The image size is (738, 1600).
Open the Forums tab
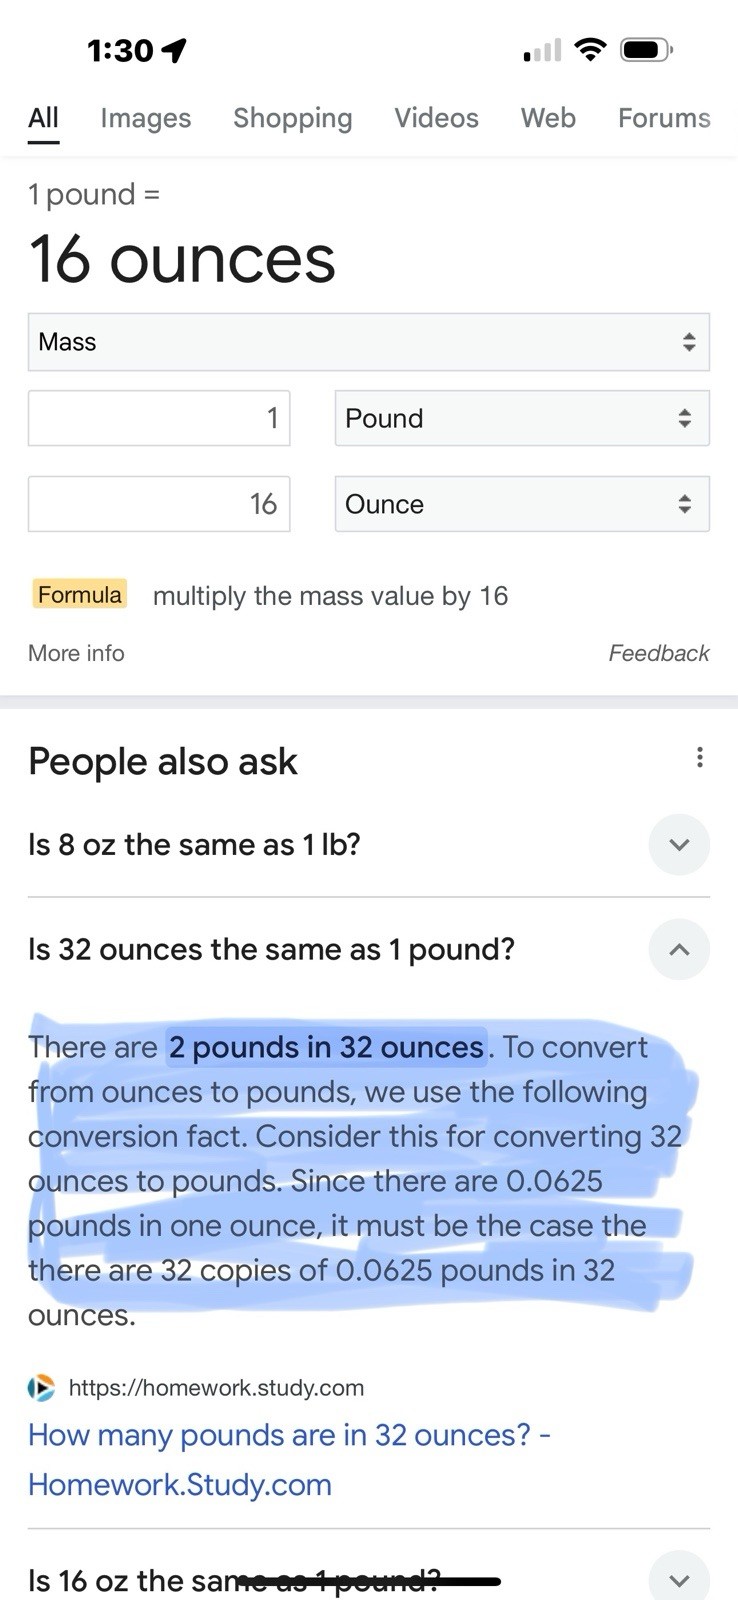[x=664, y=118]
